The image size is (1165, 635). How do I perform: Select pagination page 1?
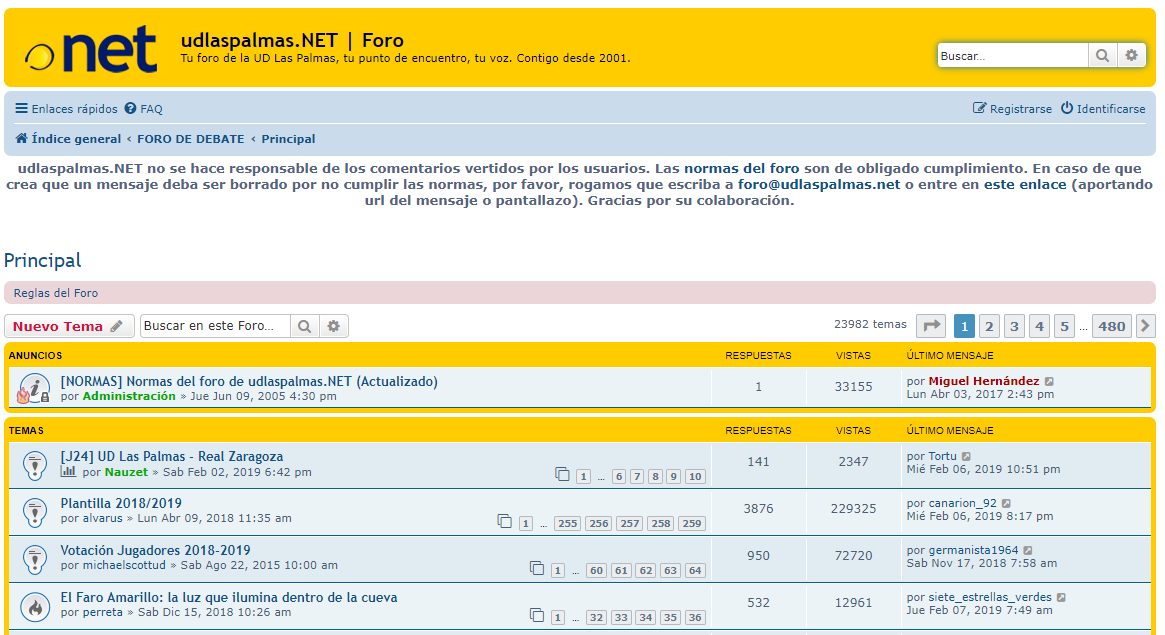coord(964,326)
